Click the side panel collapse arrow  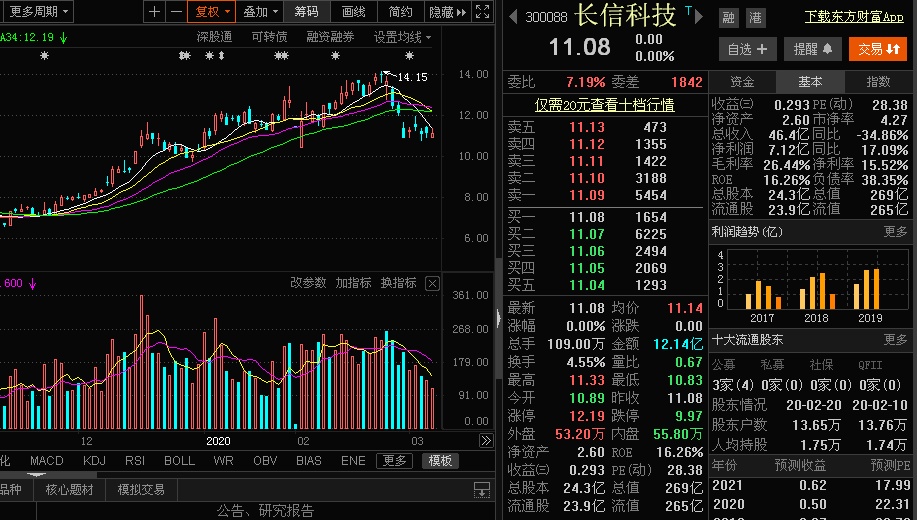click(x=498, y=318)
